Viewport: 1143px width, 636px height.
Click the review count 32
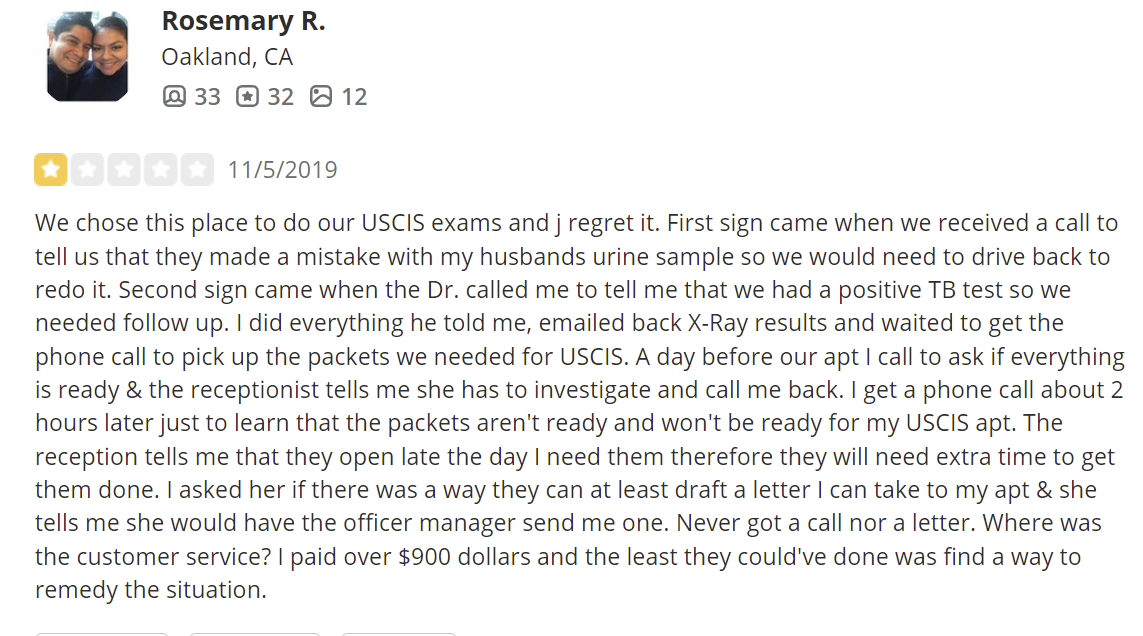click(x=281, y=96)
